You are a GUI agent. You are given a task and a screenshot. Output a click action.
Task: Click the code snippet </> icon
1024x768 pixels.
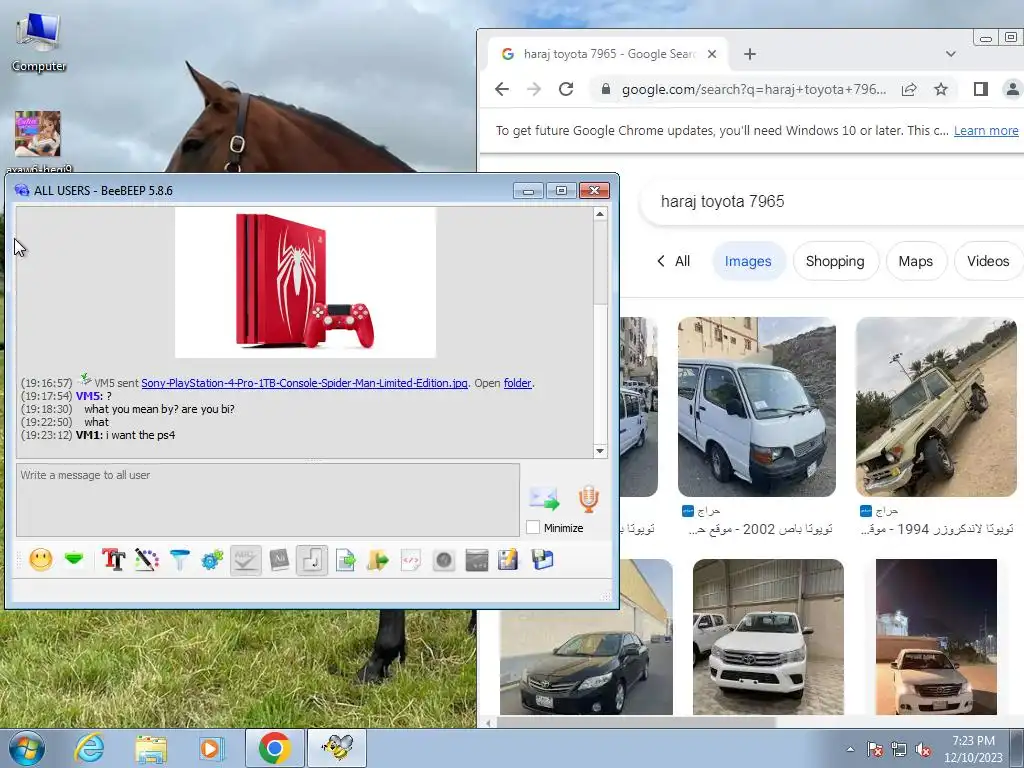click(411, 560)
